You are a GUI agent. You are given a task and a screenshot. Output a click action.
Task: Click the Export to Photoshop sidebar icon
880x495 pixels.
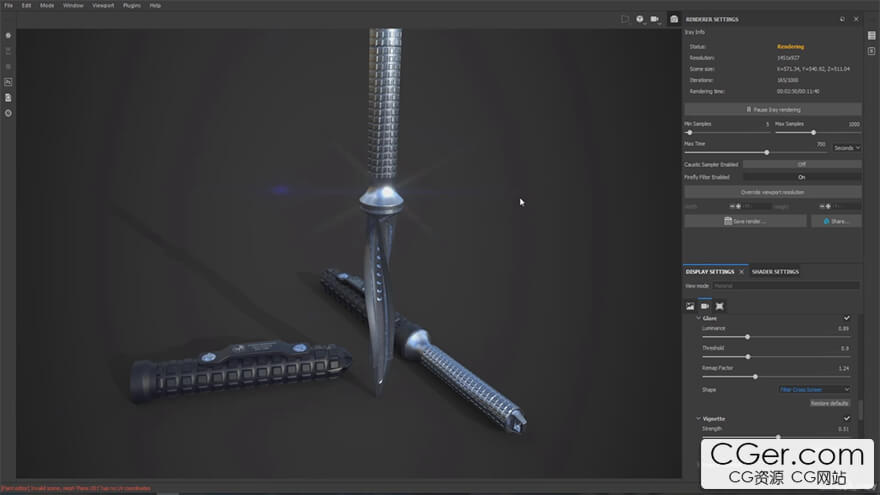8,82
